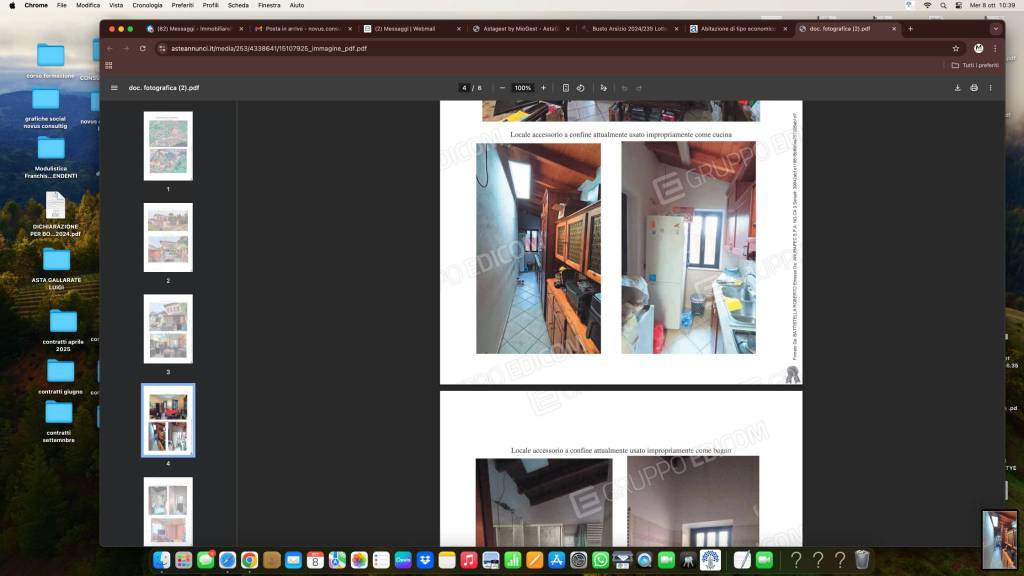The width and height of the screenshot is (1024, 576).
Task: Download the PDF file
Action: pyautogui.click(x=957, y=88)
